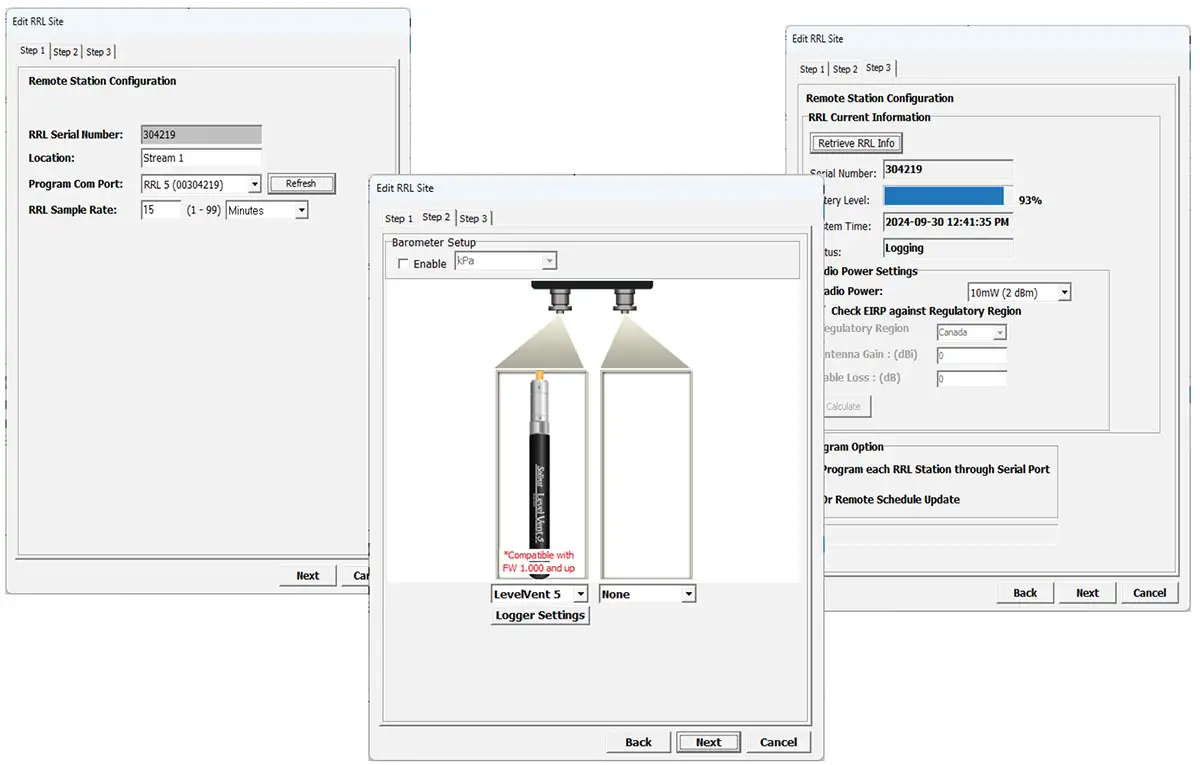Open the Program Com Port dropdown

point(254,184)
